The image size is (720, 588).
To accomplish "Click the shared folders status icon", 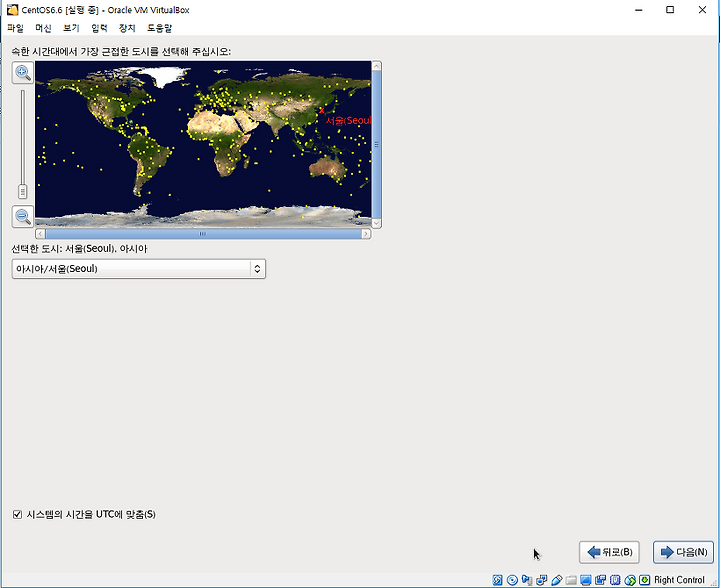I will (571, 580).
